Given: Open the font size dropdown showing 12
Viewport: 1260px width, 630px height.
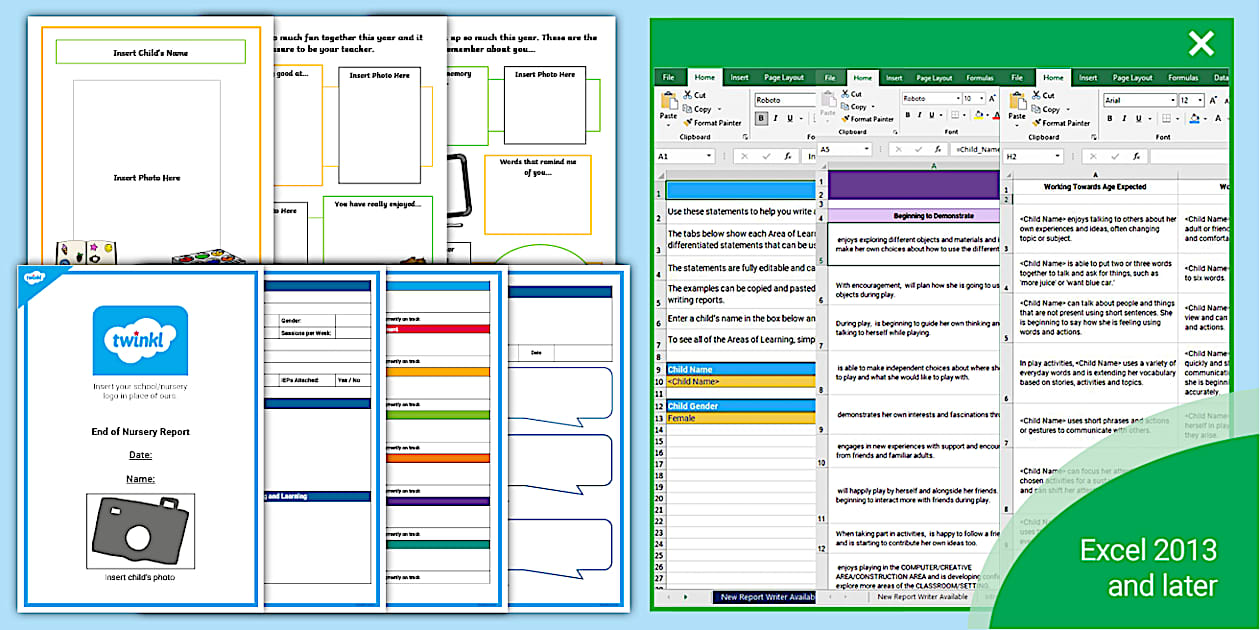Looking at the screenshot, I should coord(1199,100).
